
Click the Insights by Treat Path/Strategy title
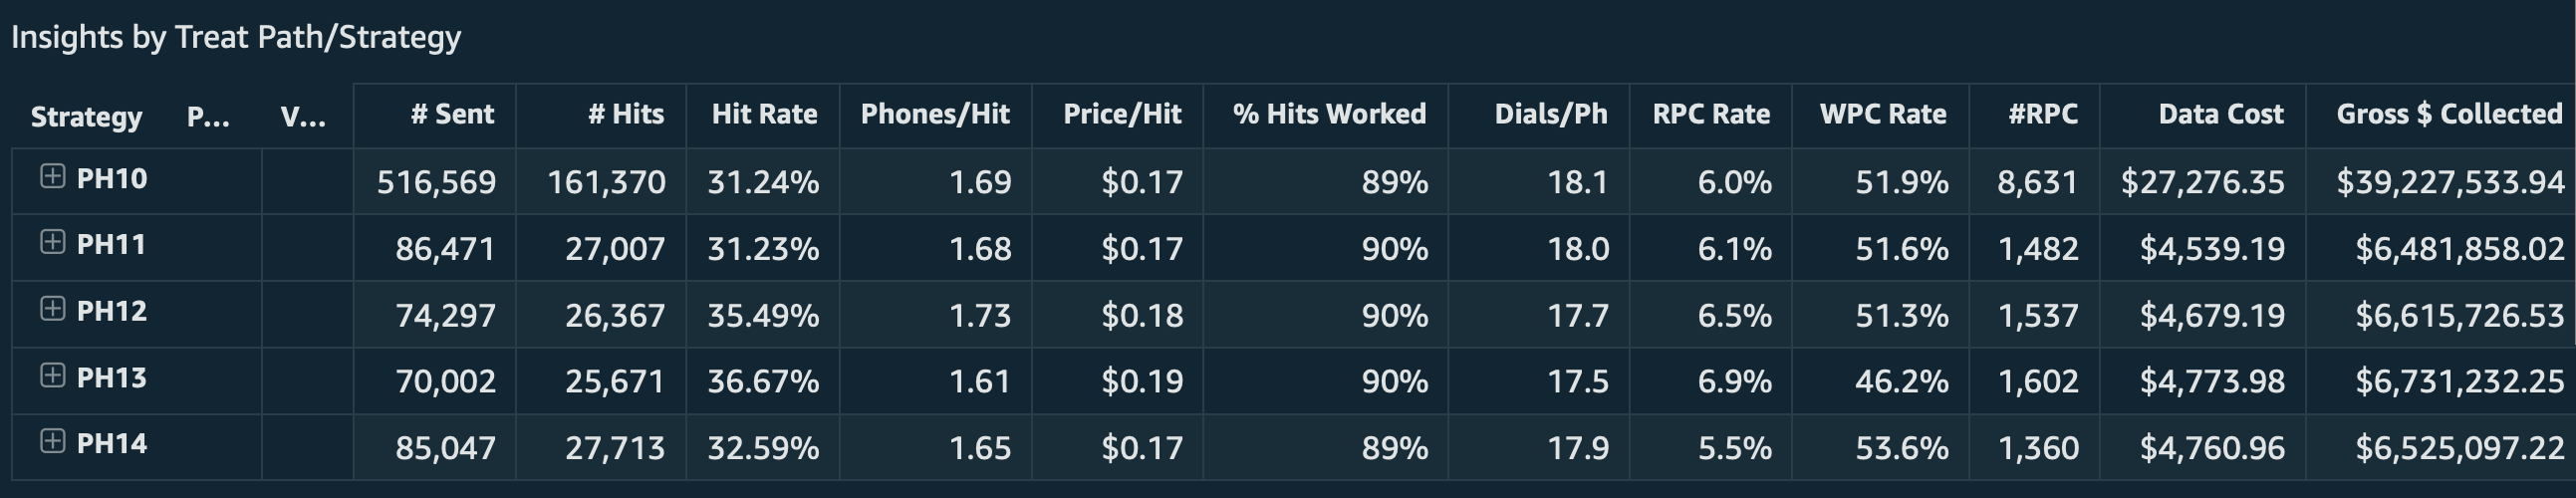click(x=236, y=37)
